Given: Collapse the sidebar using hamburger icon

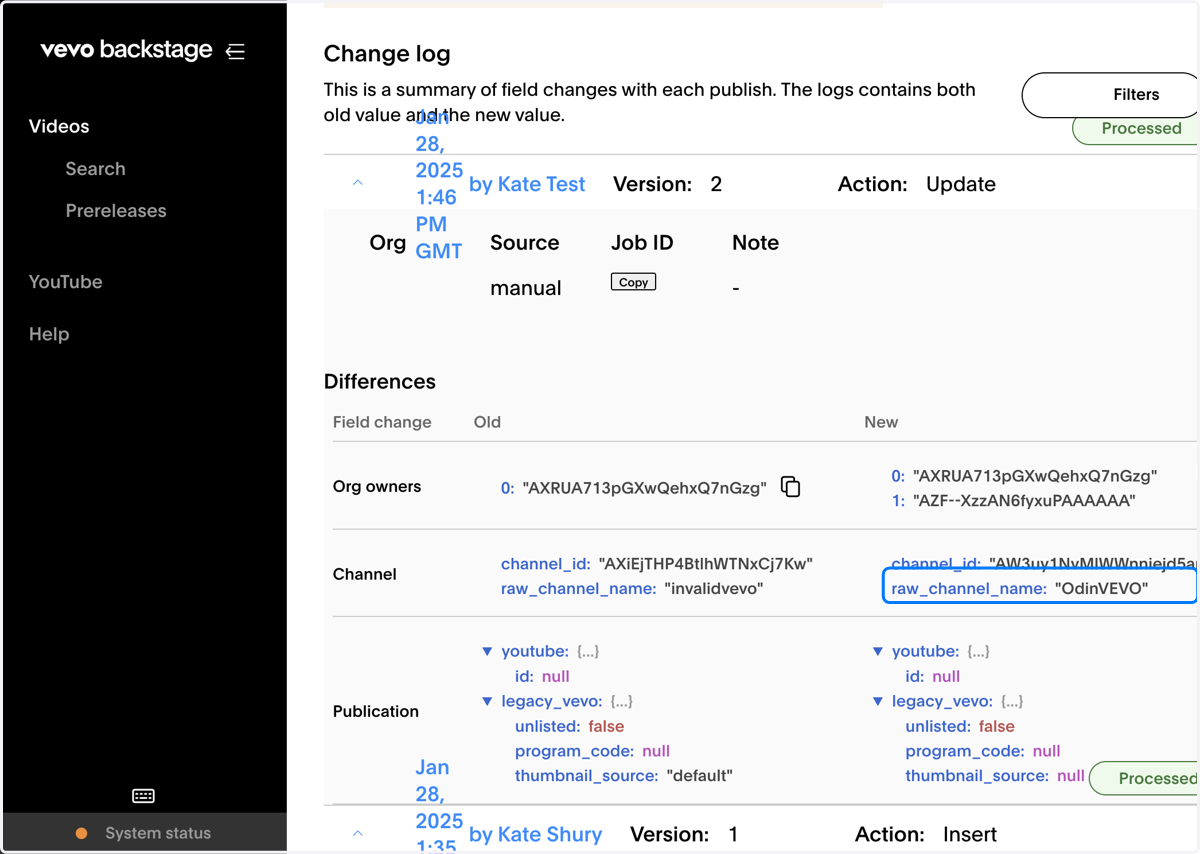Looking at the screenshot, I should [235, 51].
